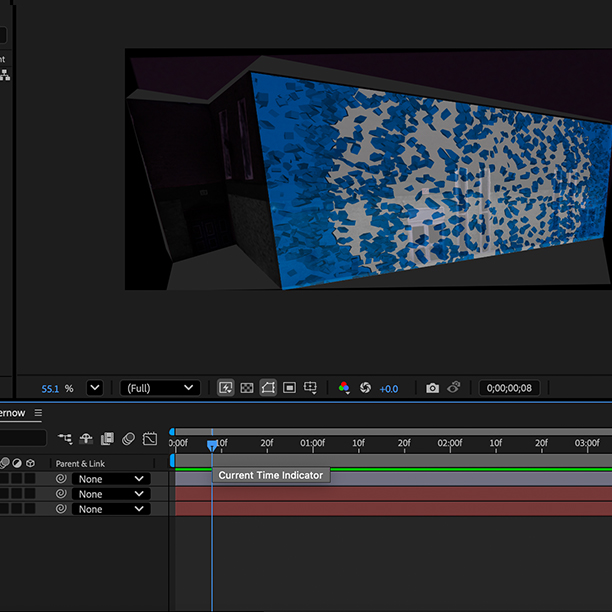Open the Graph Editor icon
The width and height of the screenshot is (612, 612).
pos(150,439)
